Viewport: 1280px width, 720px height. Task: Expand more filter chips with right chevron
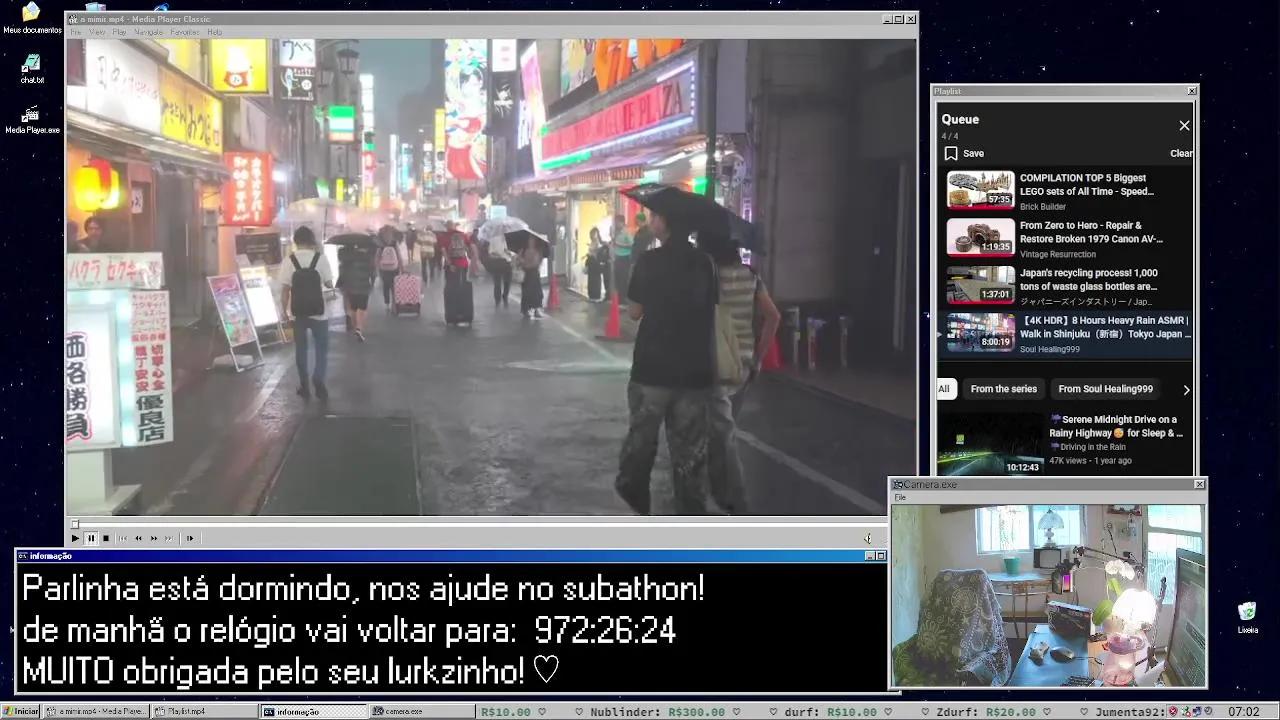click(1186, 390)
